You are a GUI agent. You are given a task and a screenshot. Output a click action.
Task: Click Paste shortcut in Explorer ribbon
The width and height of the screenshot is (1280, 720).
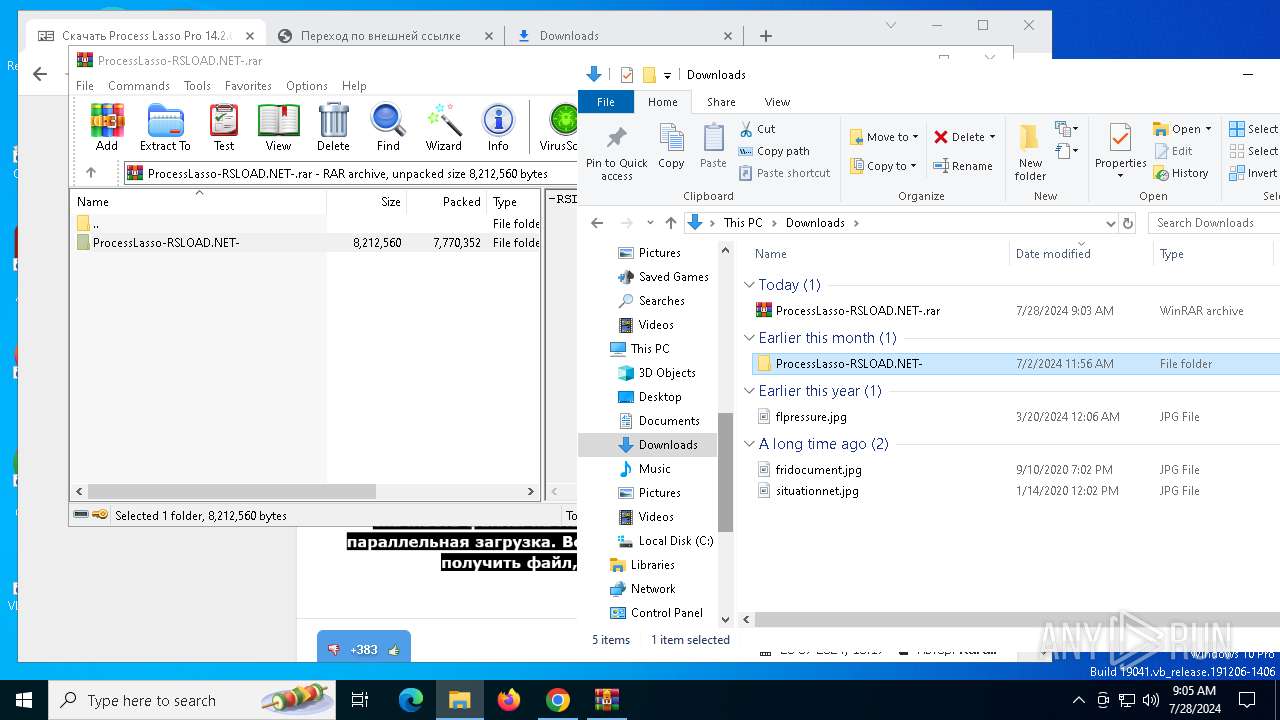[x=784, y=173]
